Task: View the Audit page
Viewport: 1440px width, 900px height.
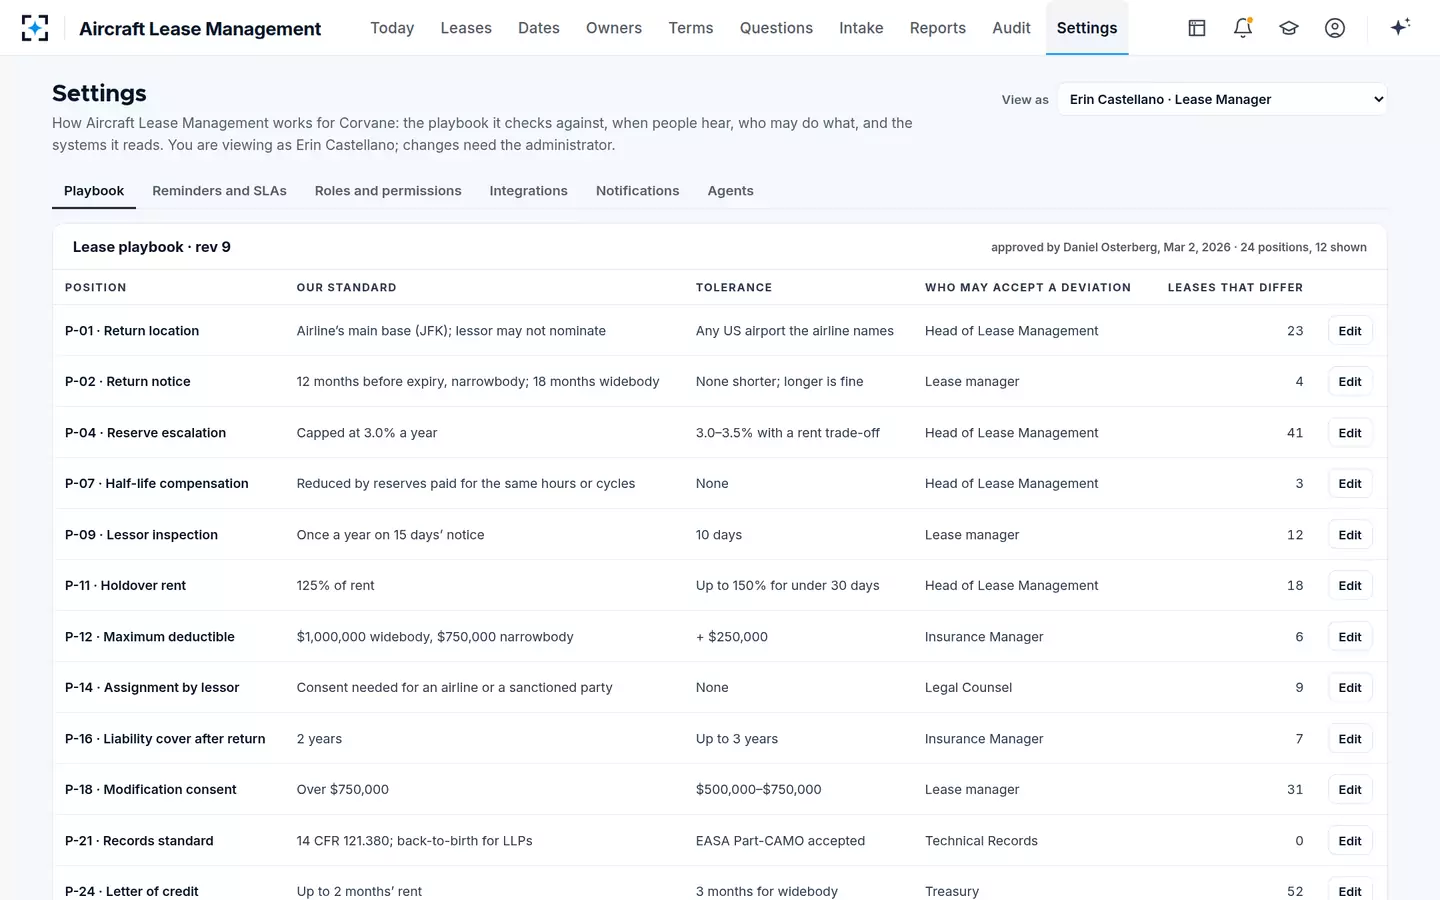Action: tap(1011, 28)
